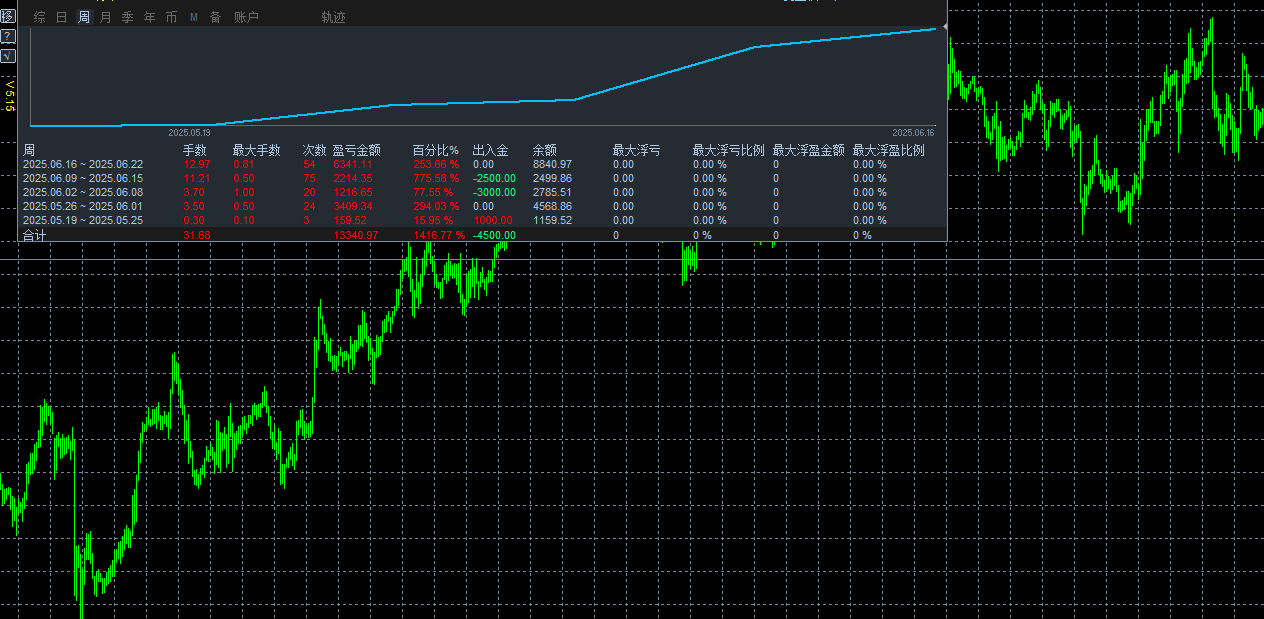Click the 周 column header
Viewport: 1264px width, 619px height.
point(29,150)
